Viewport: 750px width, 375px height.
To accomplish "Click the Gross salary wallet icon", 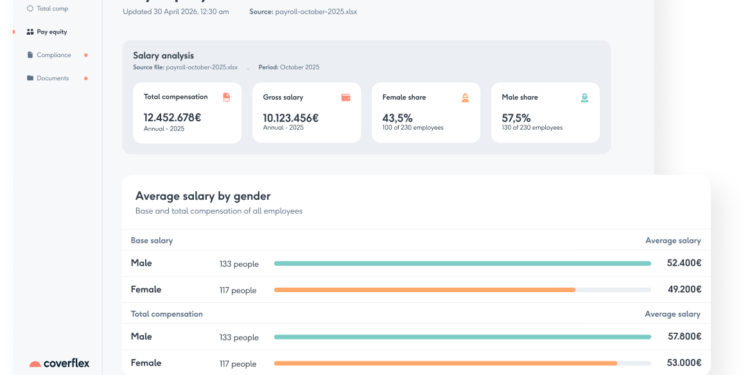I will 346,98.
